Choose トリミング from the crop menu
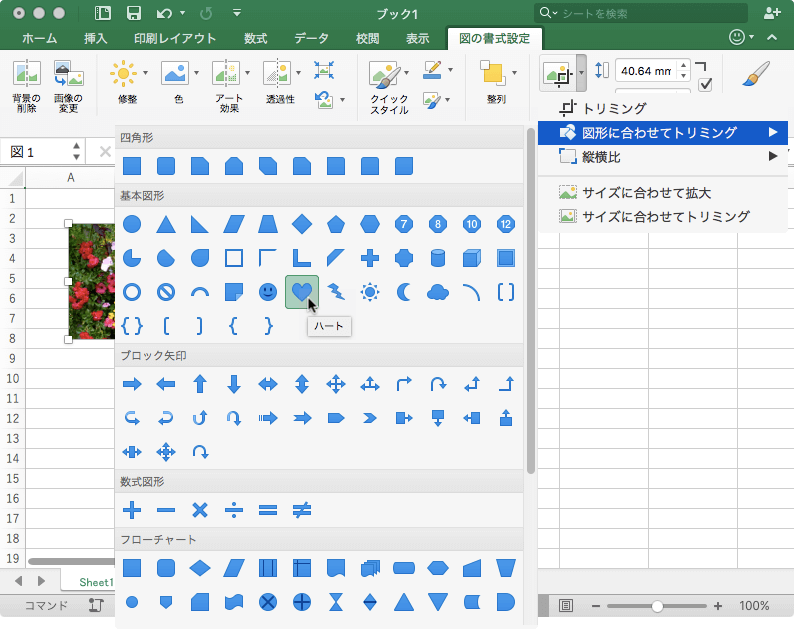The width and height of the screenshot is (794, 629). coord(614,108)
